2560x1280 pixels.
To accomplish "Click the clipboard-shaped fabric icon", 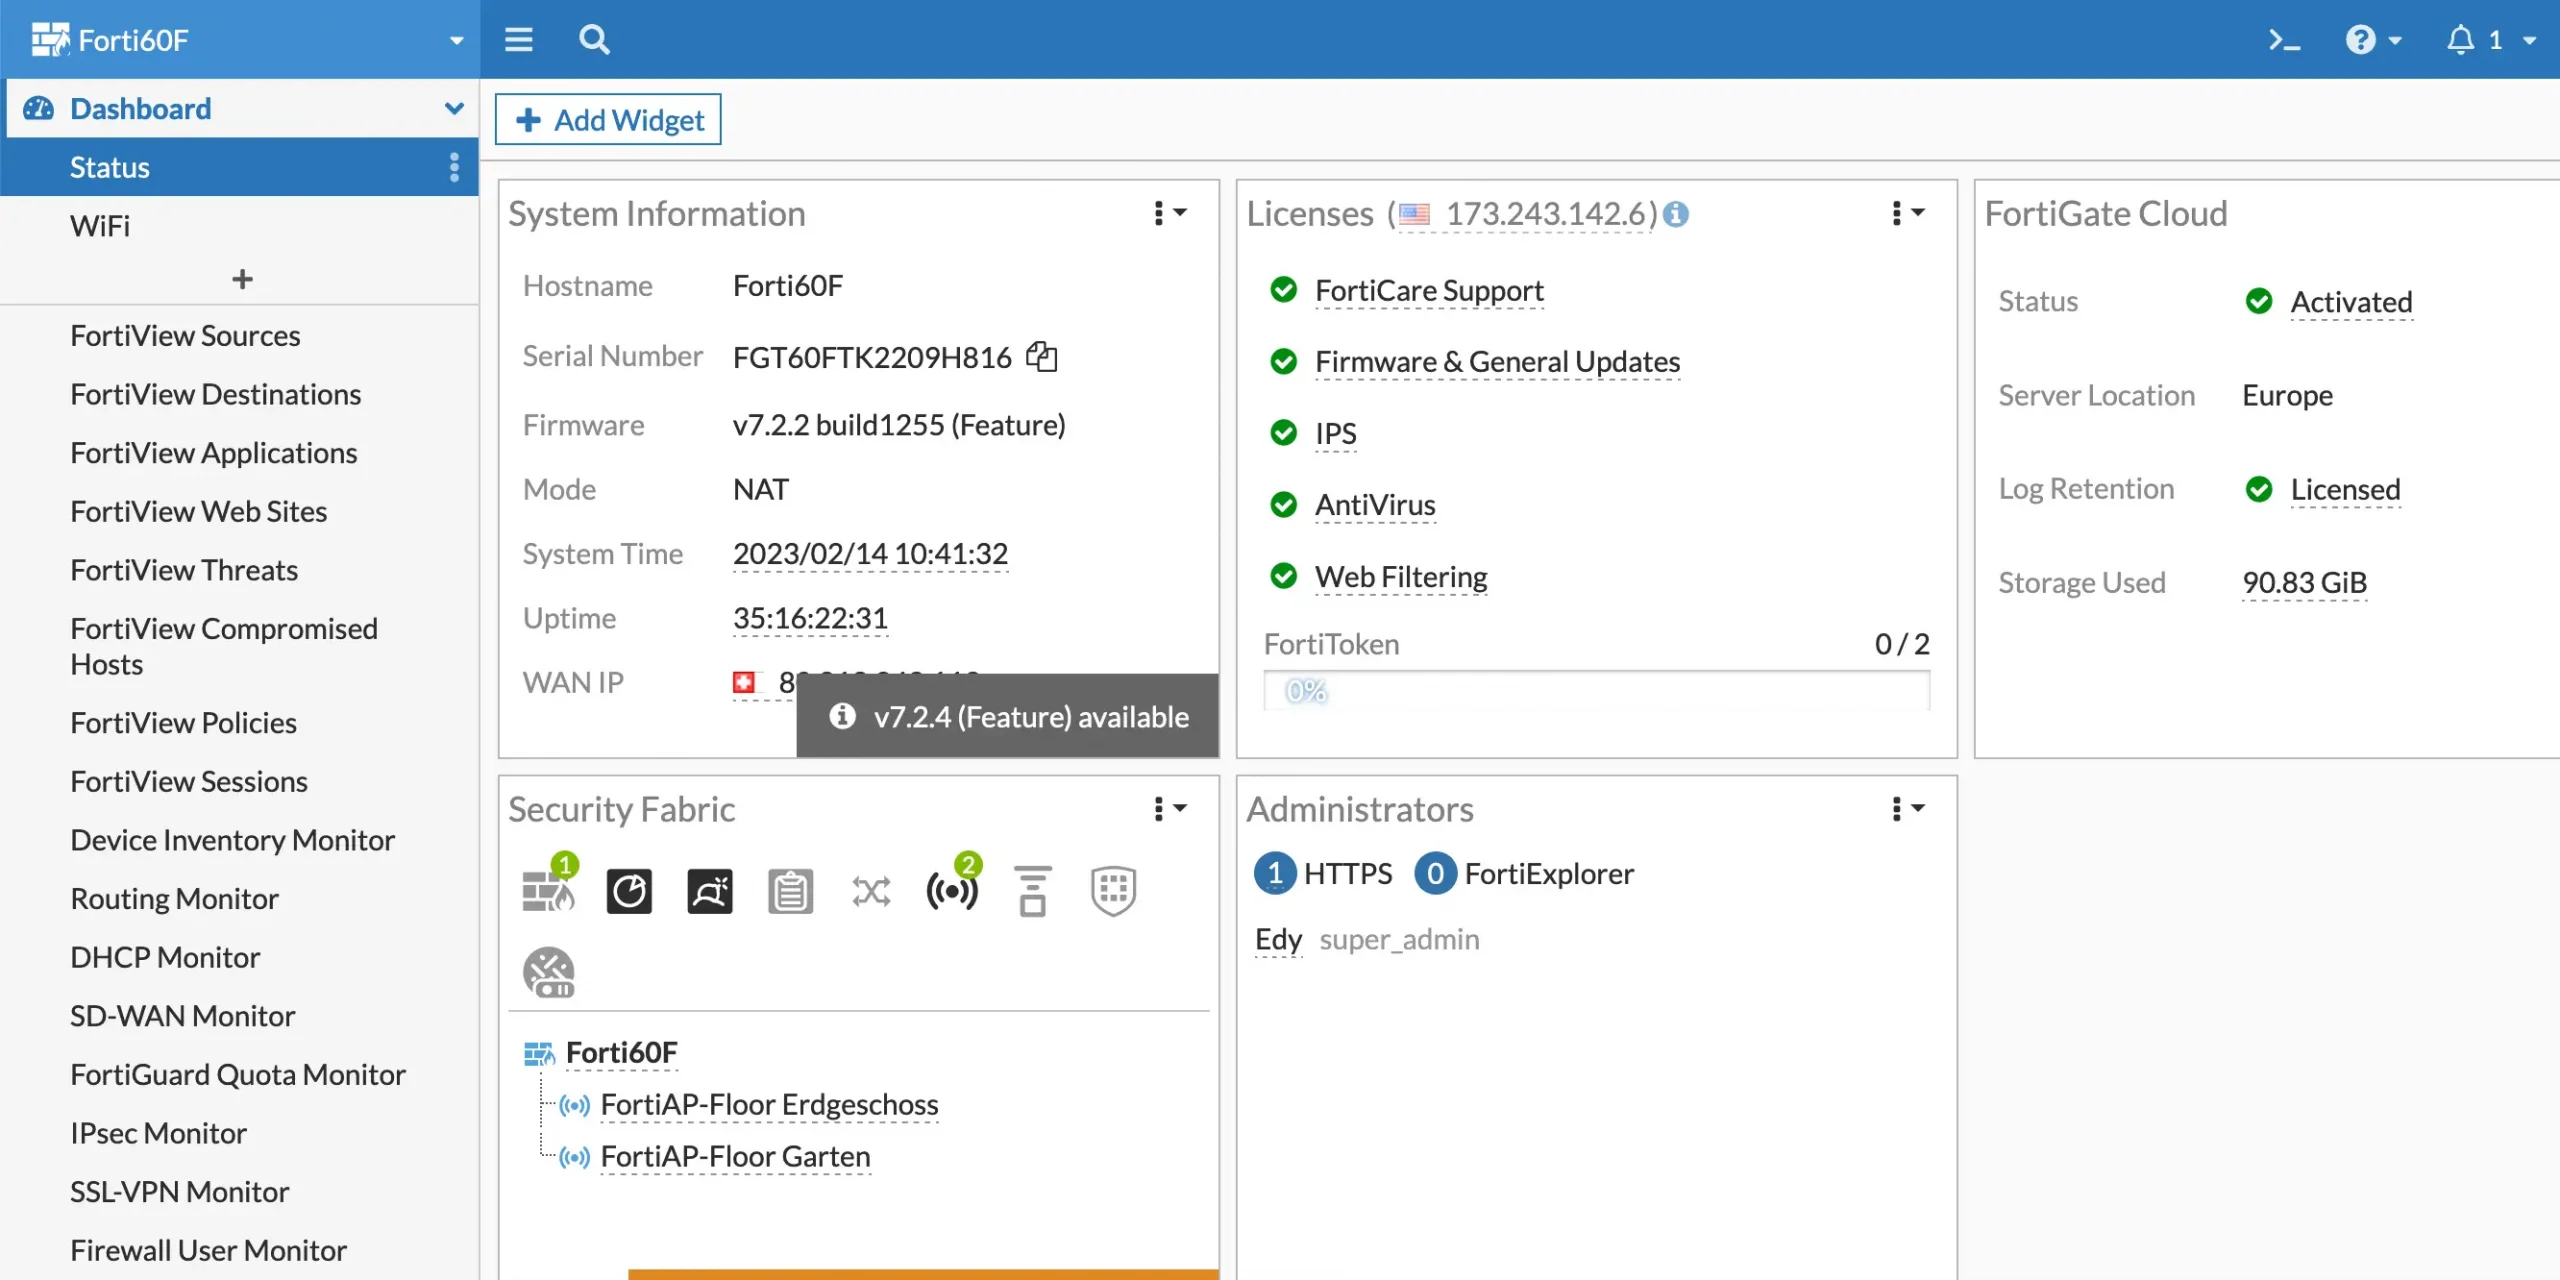I will point(790,891).
